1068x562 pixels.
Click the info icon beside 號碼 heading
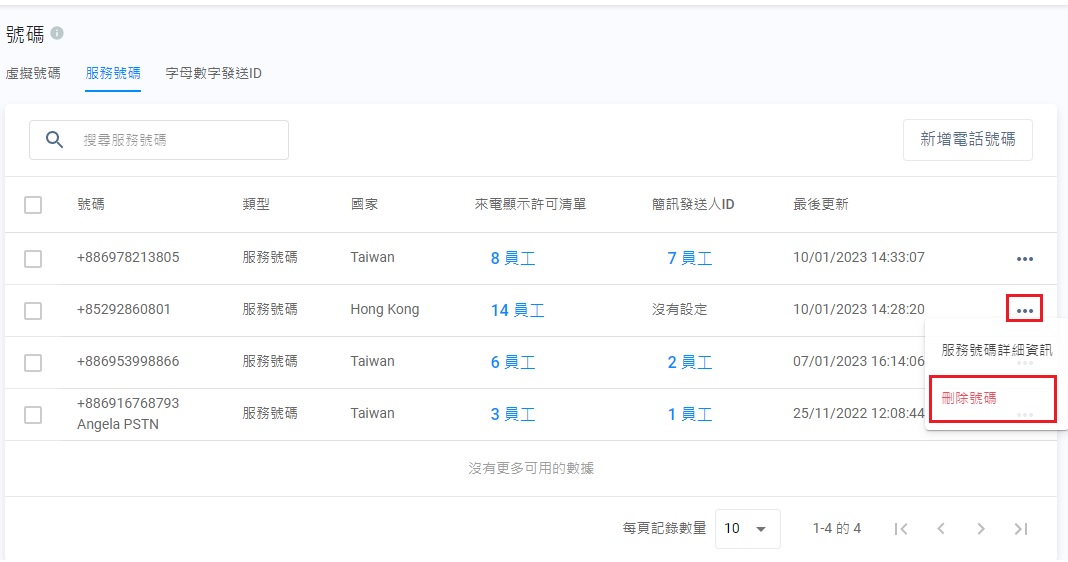click(x=57, y=33)
